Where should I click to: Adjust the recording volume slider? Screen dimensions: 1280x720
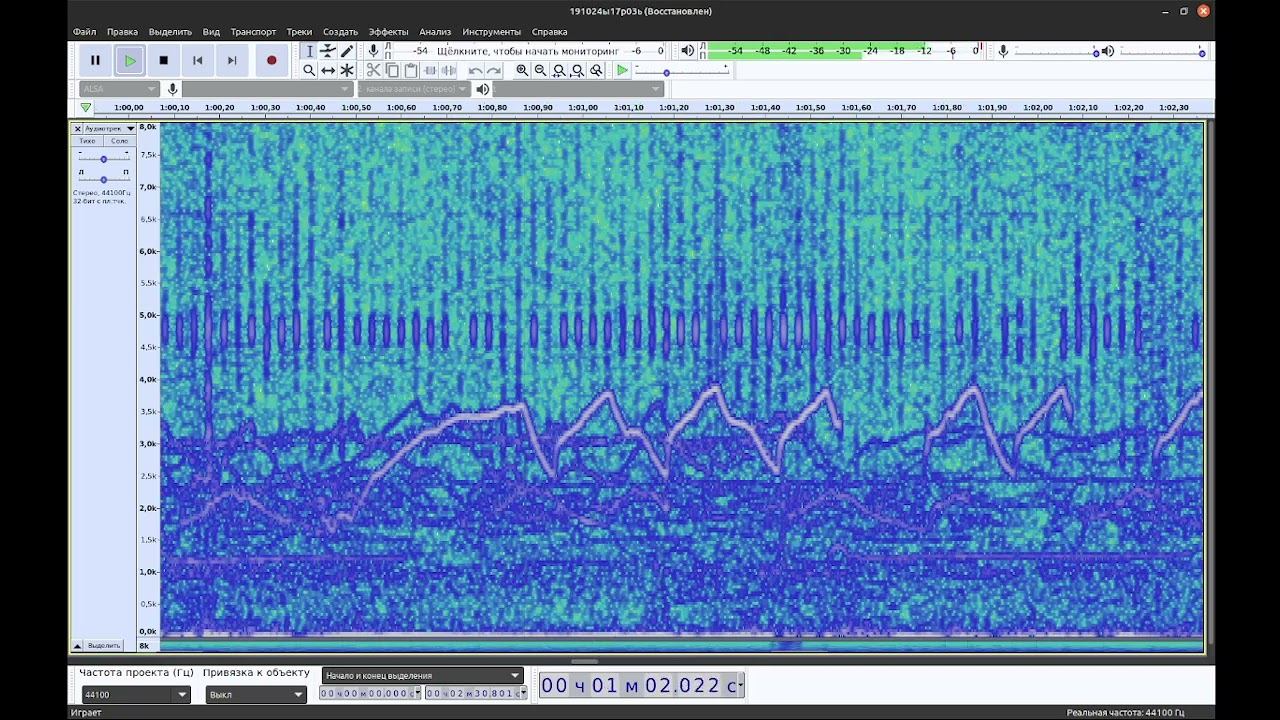click(x=1056, y=51)
